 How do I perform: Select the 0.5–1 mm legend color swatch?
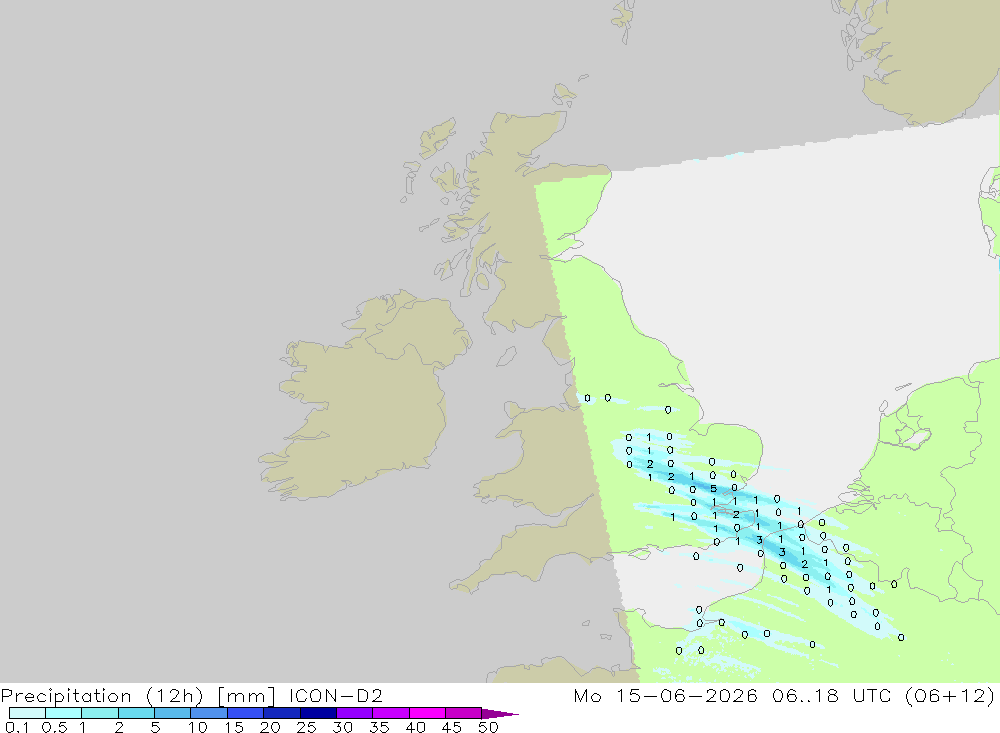(64, 713)
